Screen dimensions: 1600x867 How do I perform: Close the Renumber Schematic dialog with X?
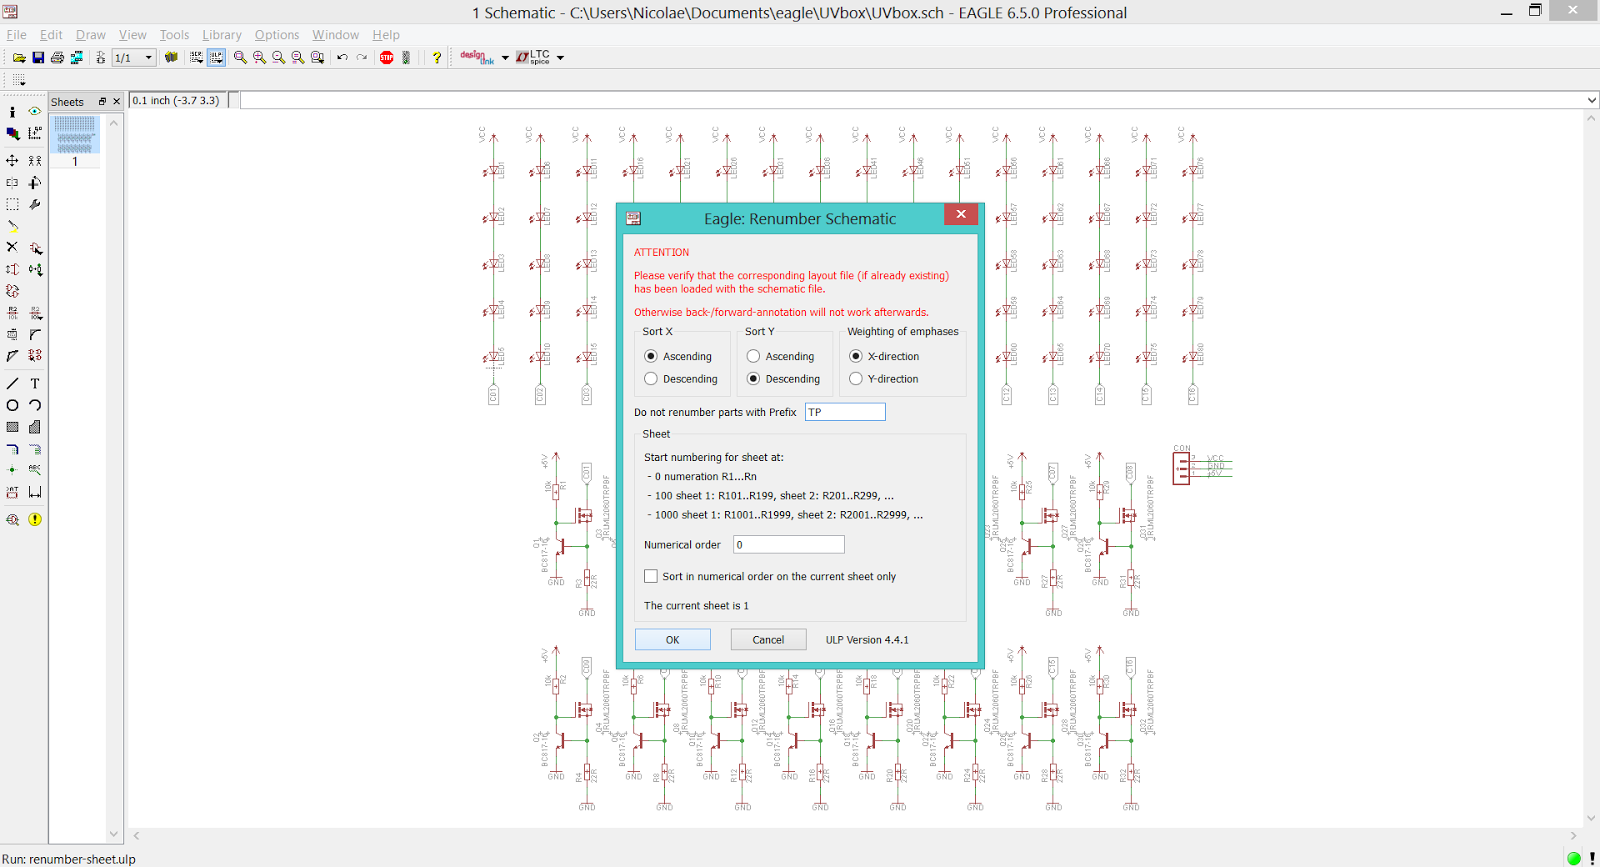coord(961,214)
